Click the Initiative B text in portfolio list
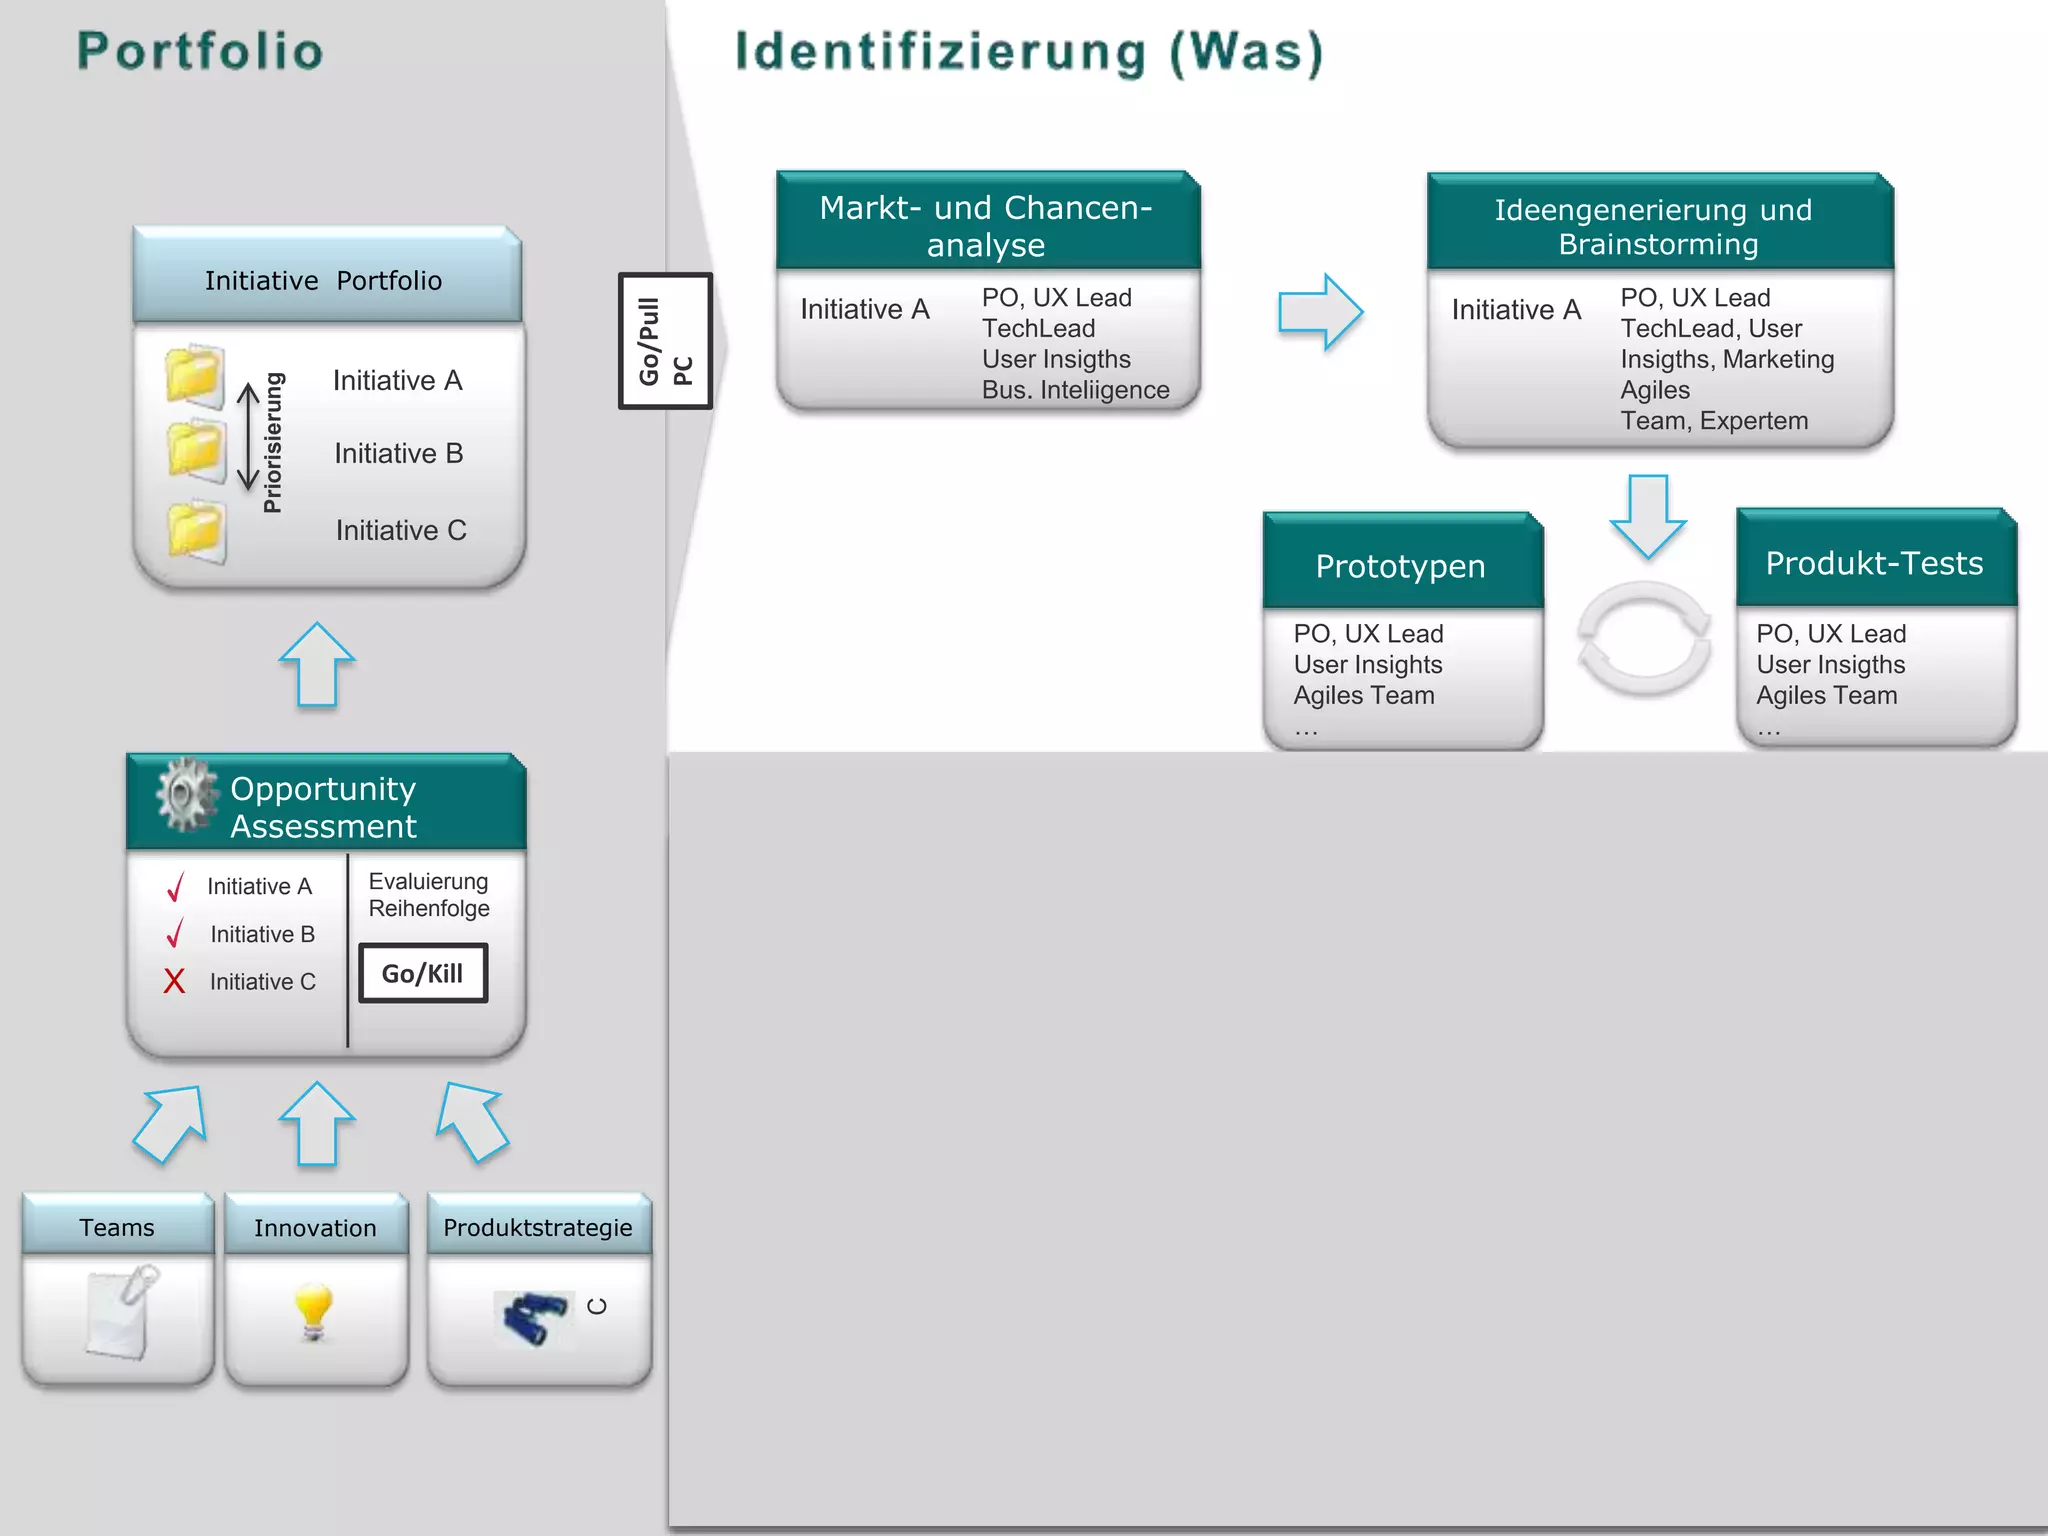The width and height of the screenshot is (2048, 1536). coord(399,453)
